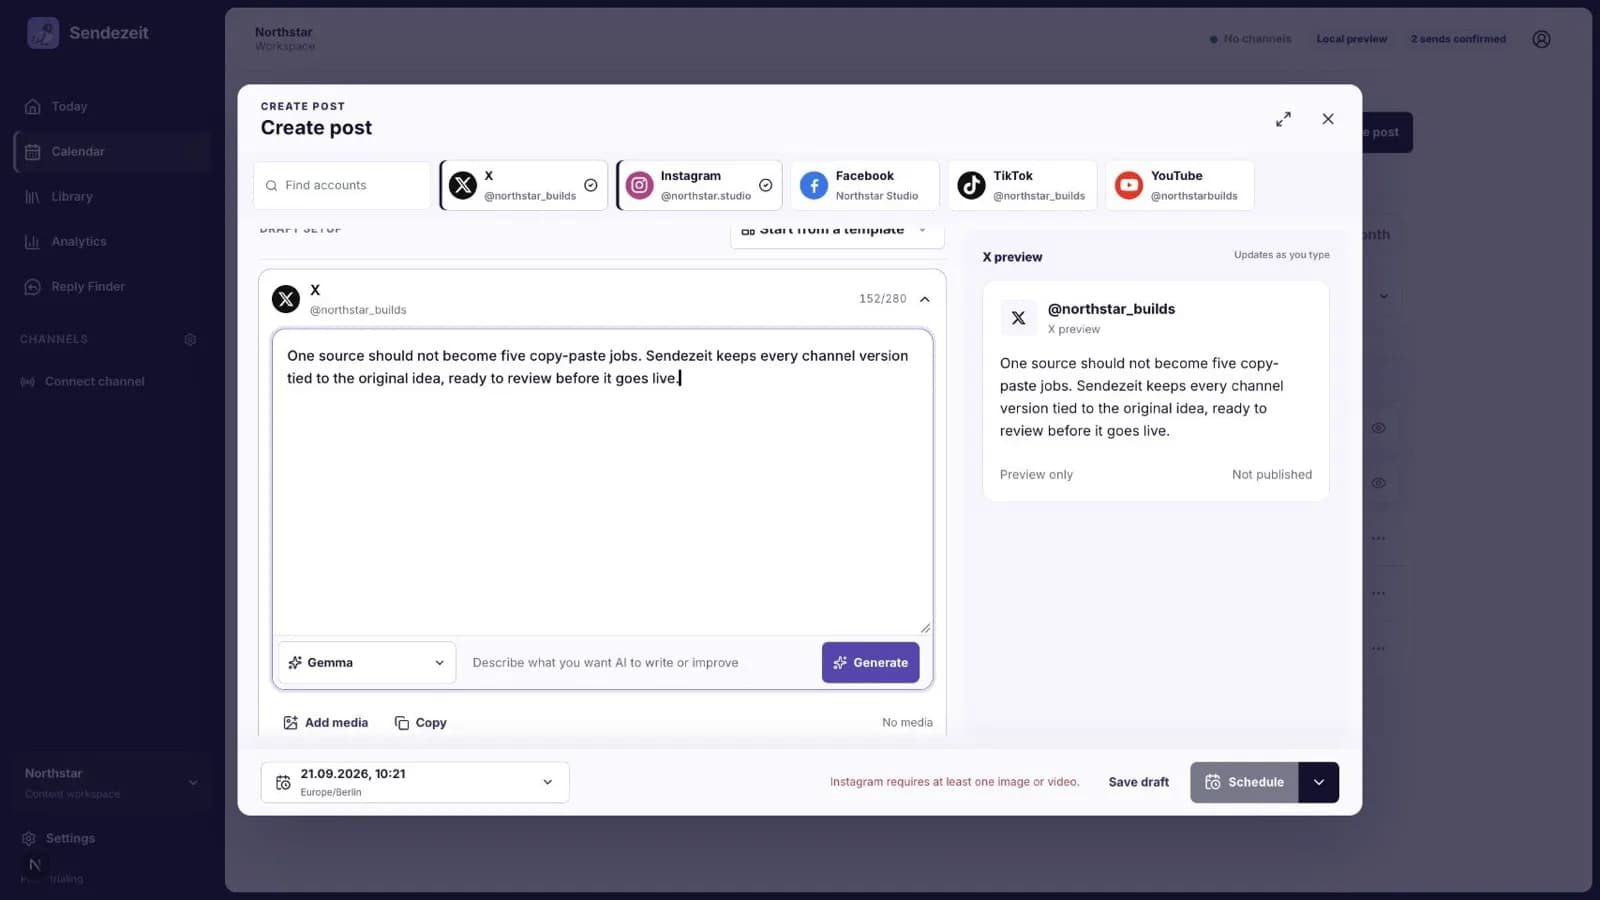Click the Updates as you type note
Image resolution: width=1600 pixels, height=900 pixels.
point(1281,255)
